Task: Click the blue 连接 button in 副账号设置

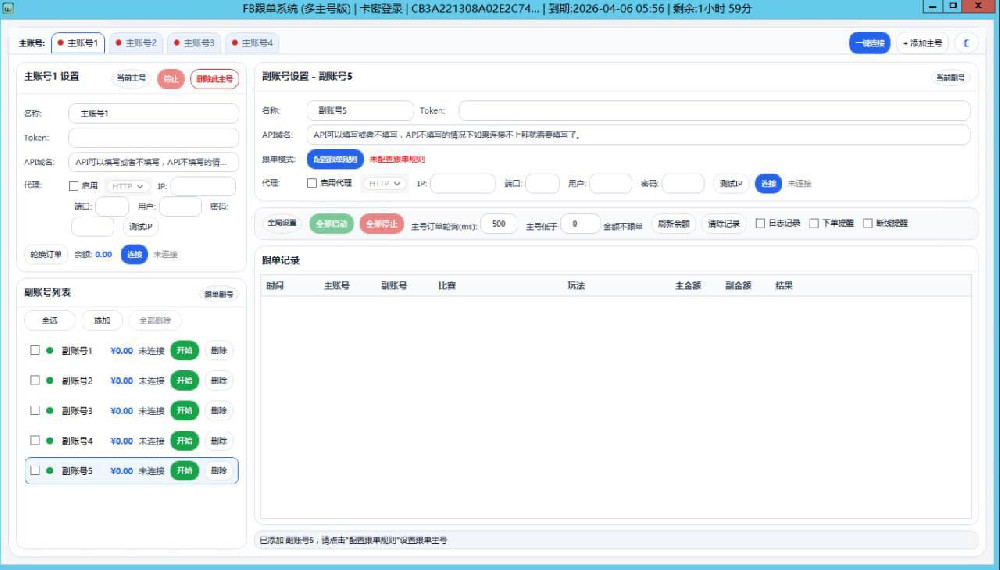Action: 768,183
